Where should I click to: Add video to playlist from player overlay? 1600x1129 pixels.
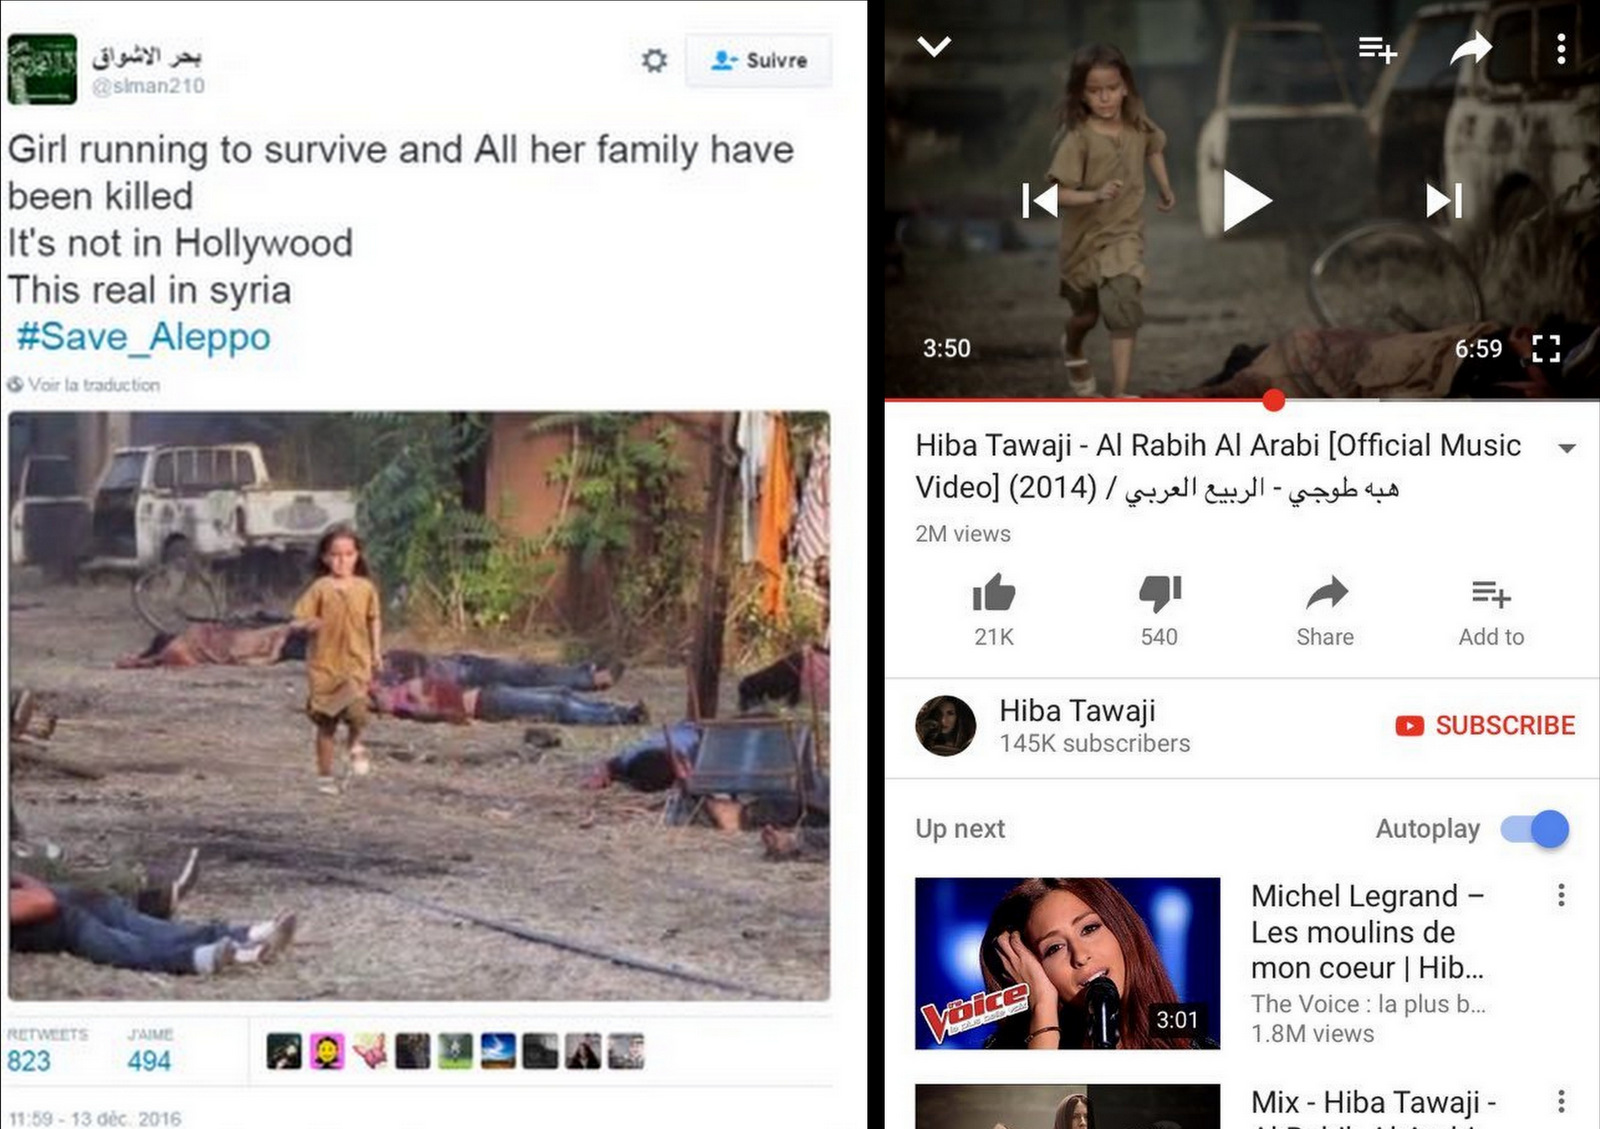(1376, 48)
